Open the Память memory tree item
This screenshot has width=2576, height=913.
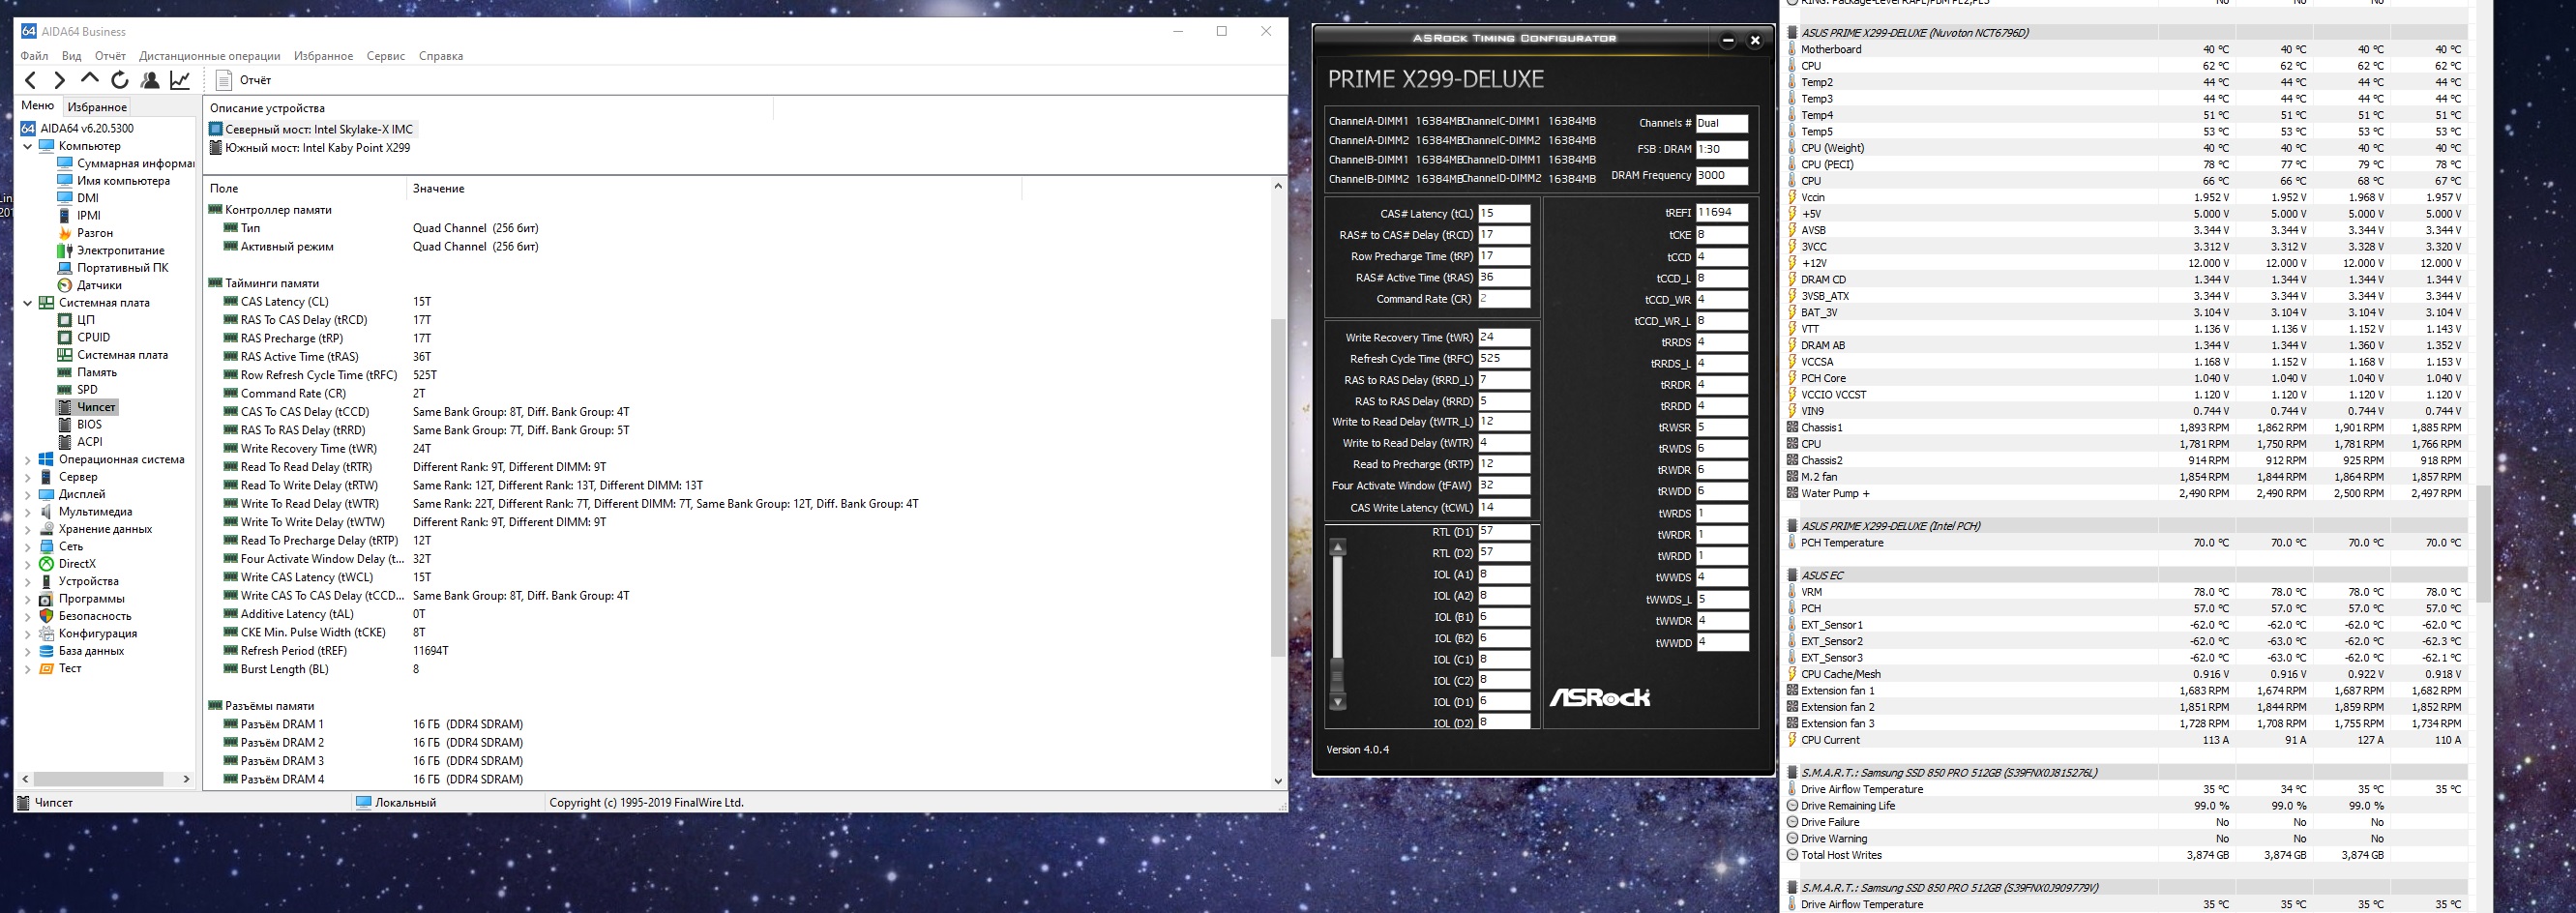coord(97,372)
